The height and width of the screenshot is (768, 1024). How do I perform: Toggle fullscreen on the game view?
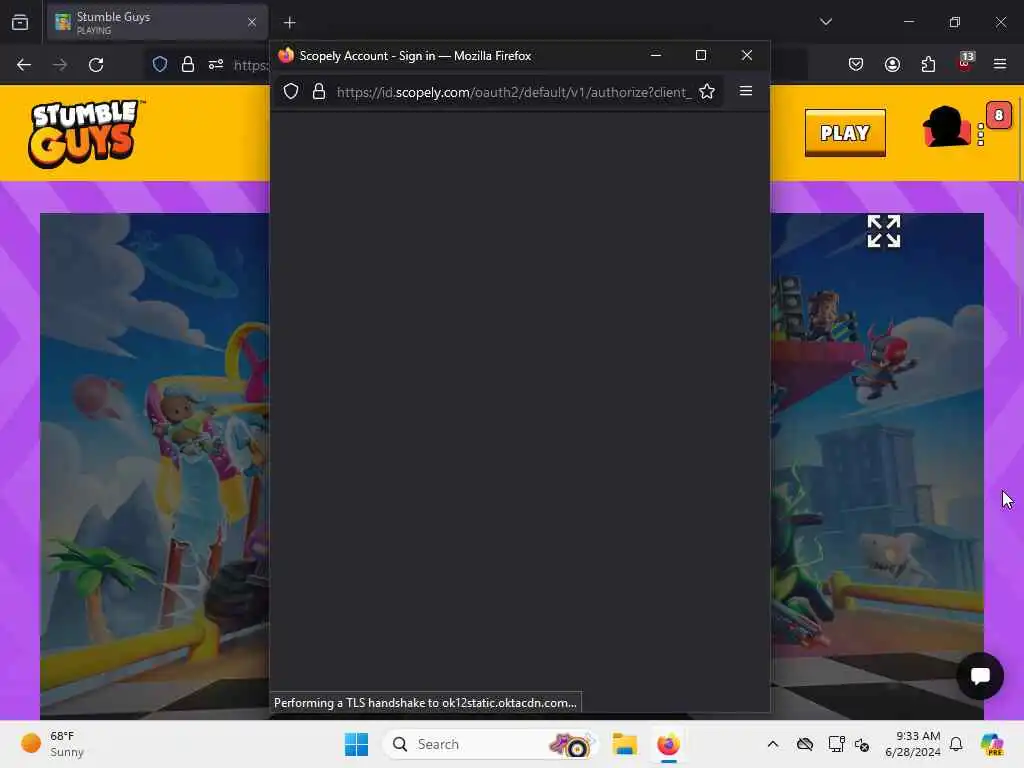(x=884, y=231)
